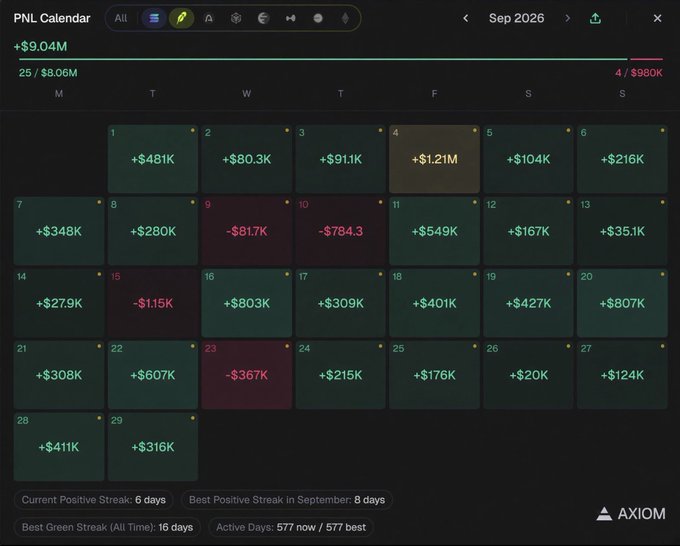
Task: Open day 11 cell showing +$549K
Action: tap(435, 231)
